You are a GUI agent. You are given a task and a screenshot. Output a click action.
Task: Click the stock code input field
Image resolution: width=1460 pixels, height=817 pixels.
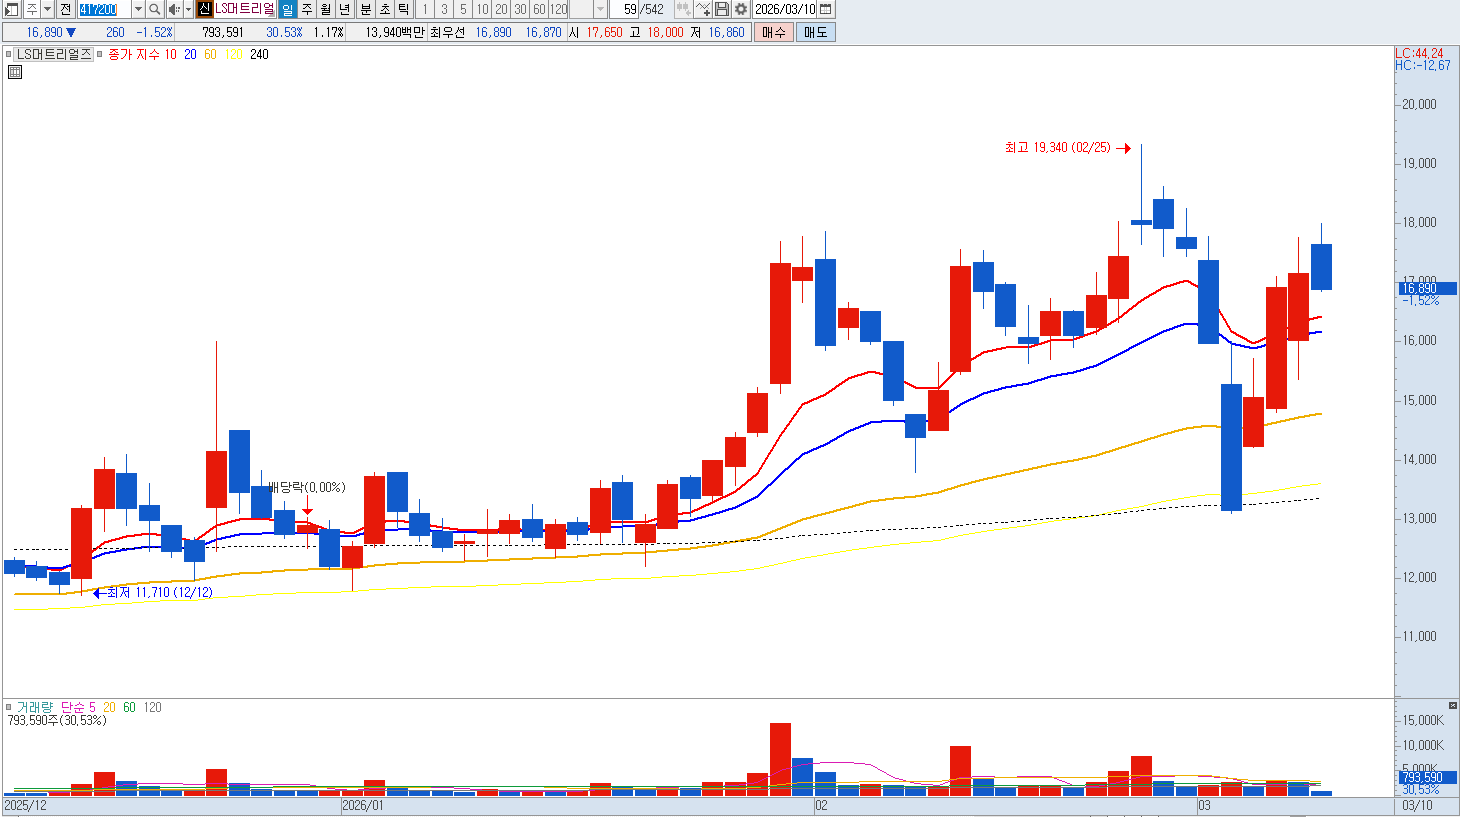pyautogui.click(x=103, y=9)
